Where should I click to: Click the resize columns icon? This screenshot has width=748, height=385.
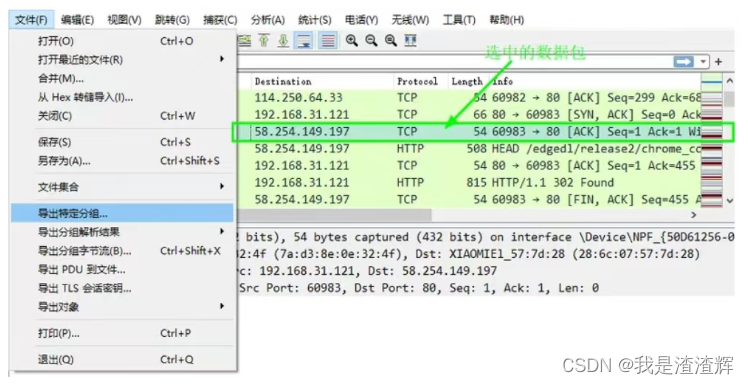point(410,41)
